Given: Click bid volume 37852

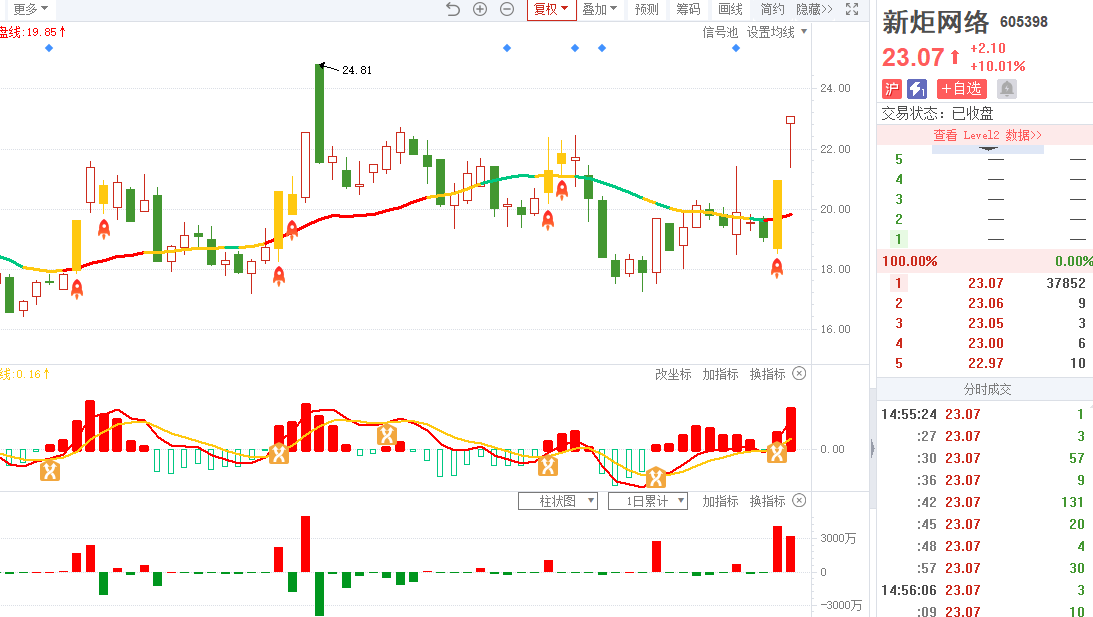Looking at the screenshot, I should point(1066,283).
